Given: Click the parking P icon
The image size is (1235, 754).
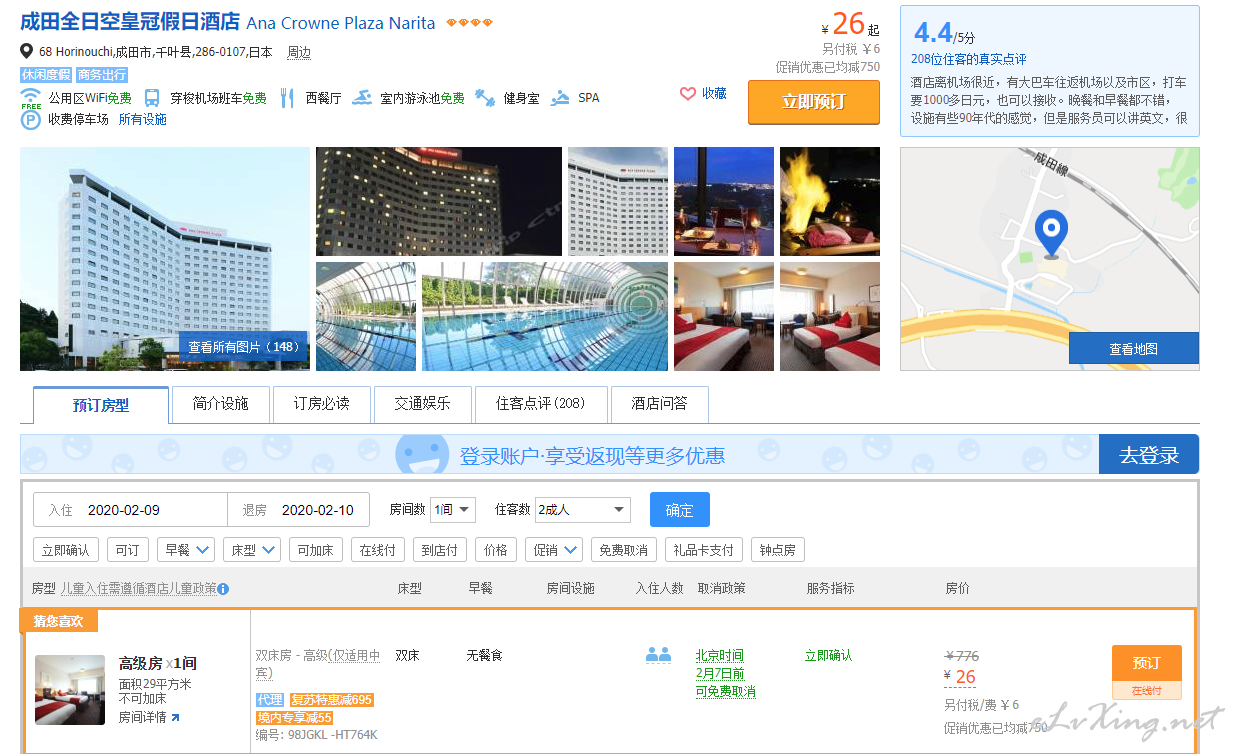Looking at the screenshot, I should tap(31, 120).
